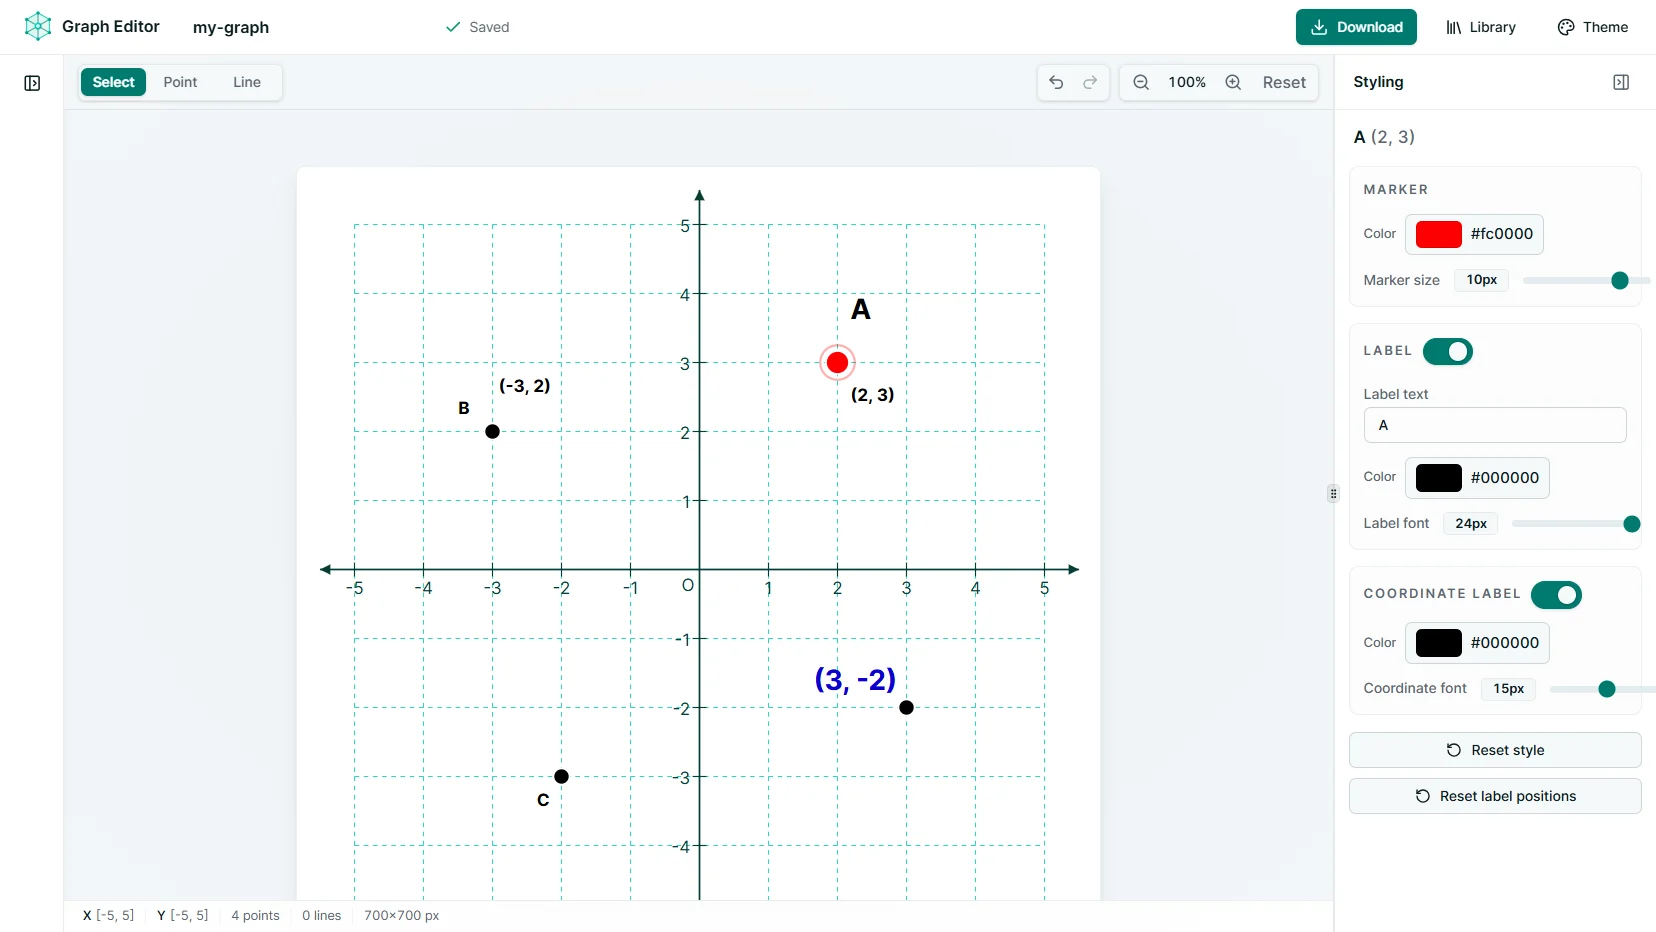
Task: Switch to the Point tool
Action: point(180,82)
